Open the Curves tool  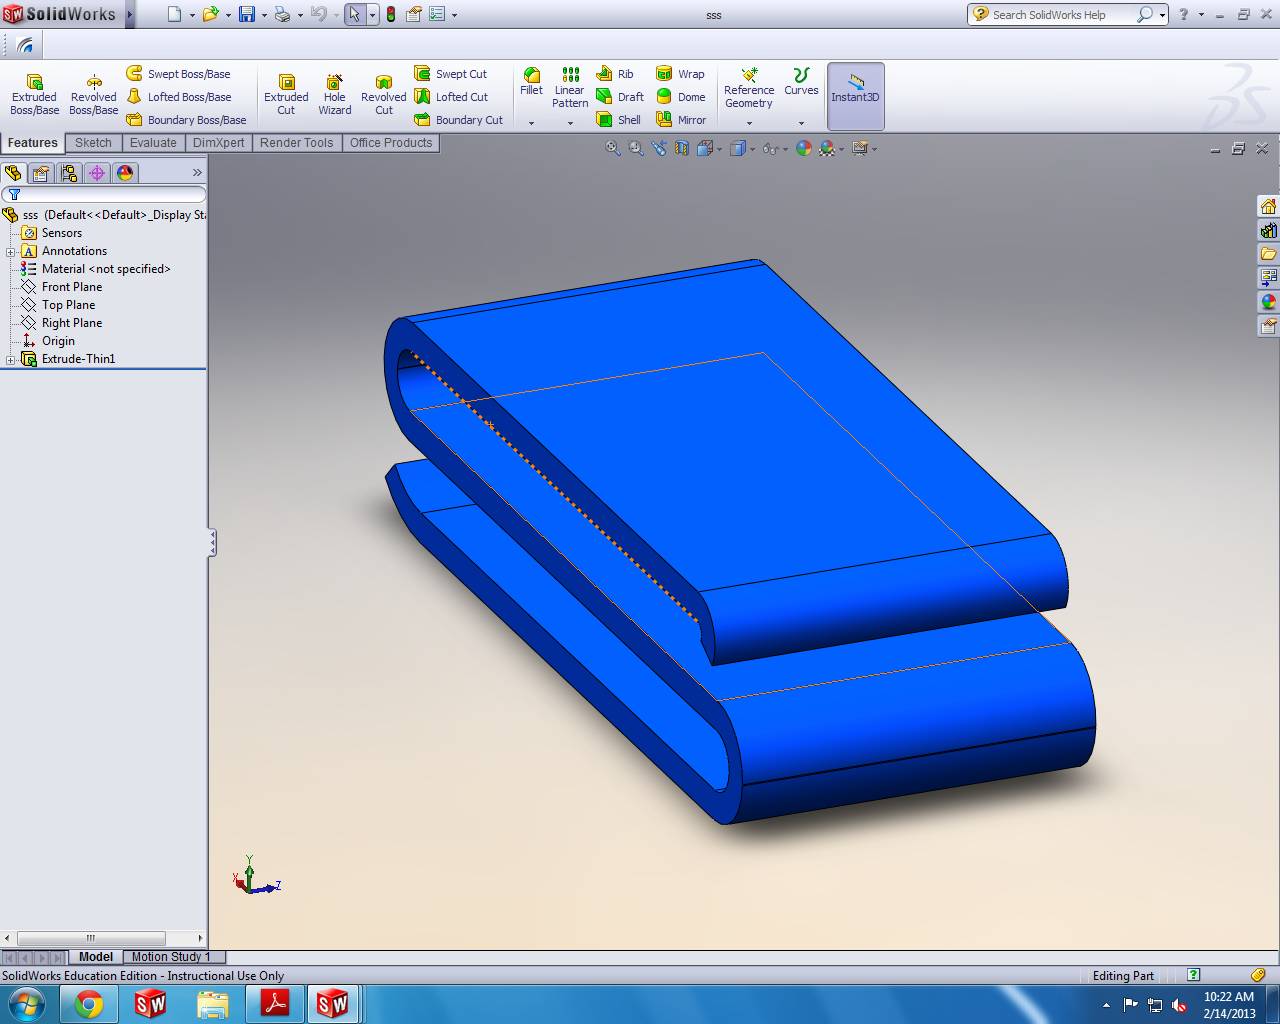pos(801,82)
